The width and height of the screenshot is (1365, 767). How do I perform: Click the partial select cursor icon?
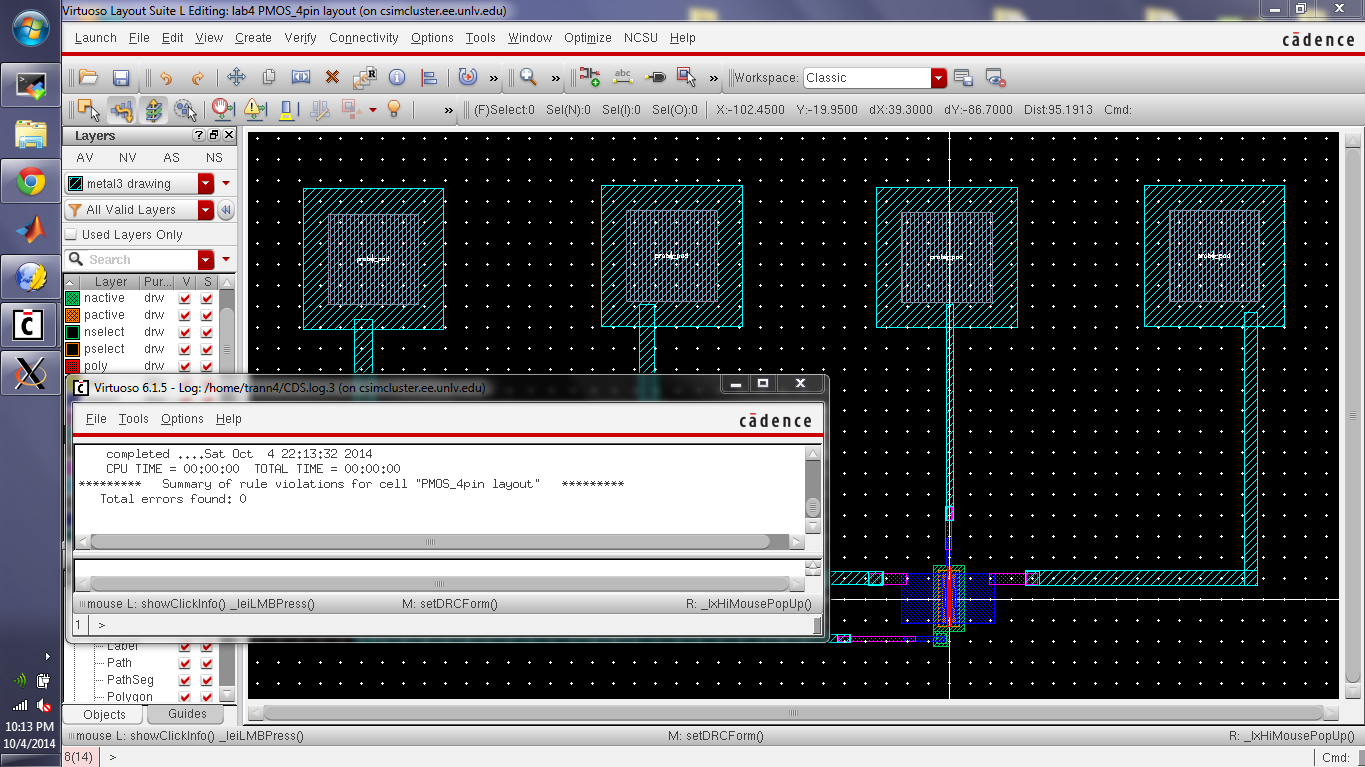[x=89, y=109]
